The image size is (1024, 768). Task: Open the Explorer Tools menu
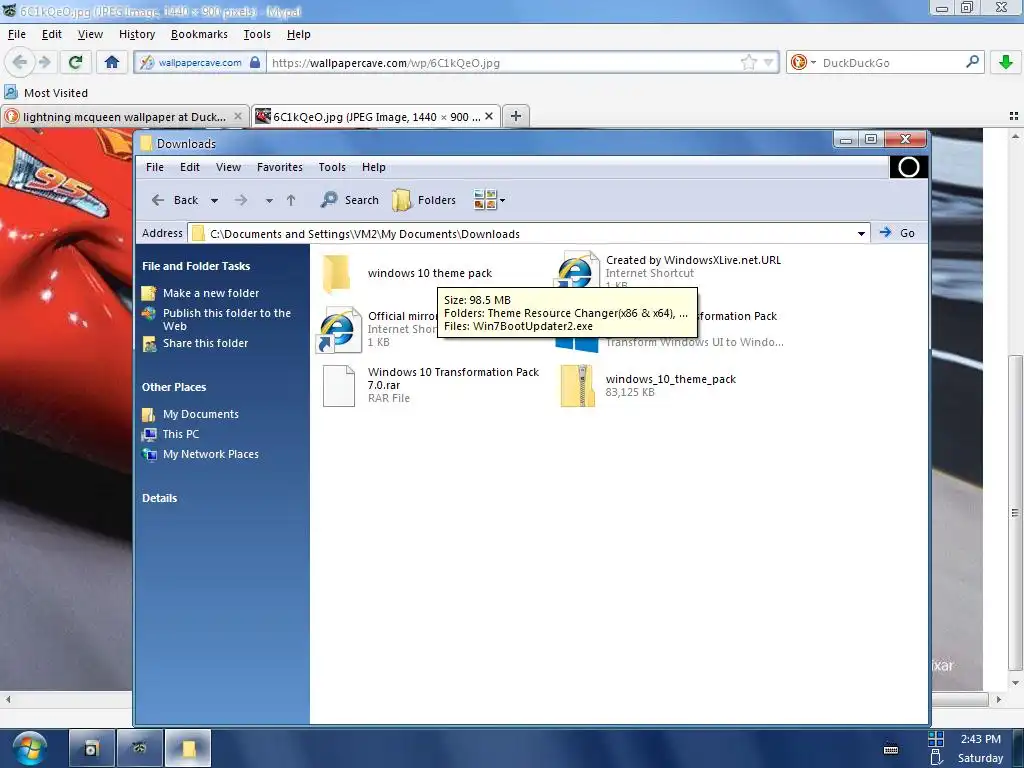pyautogui.click(x=332, y=167)
